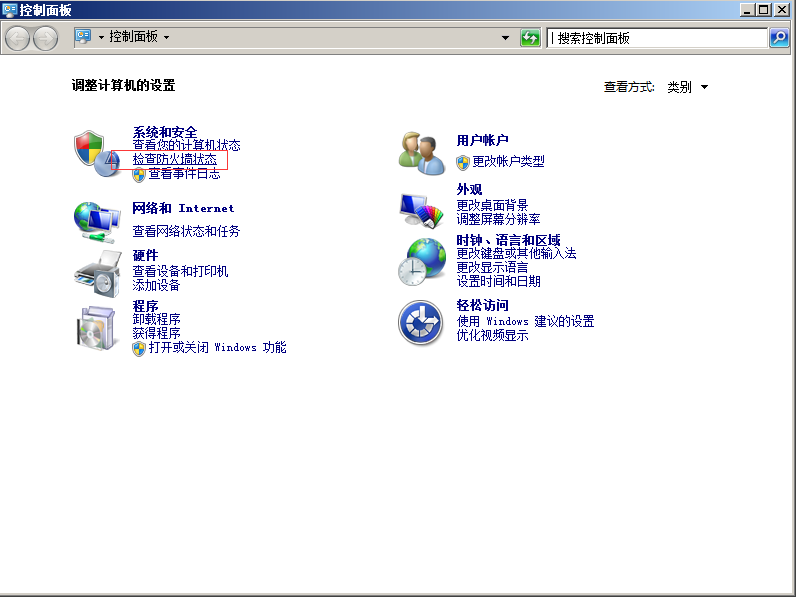Click inside the 搜索控制面板 search field

coord(655,38)
